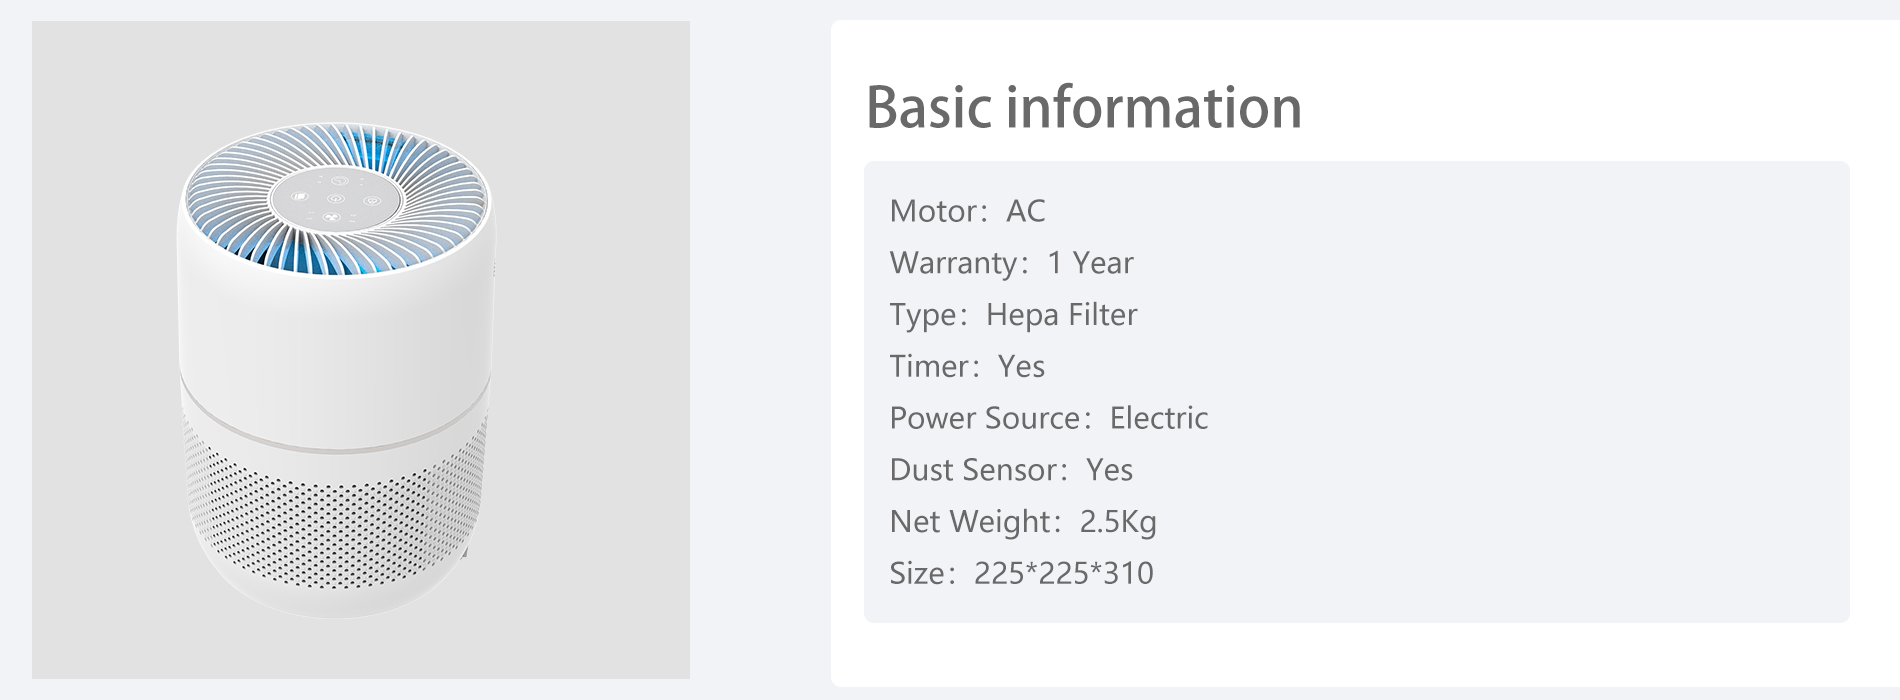Click the white upper body of the purifier

[x=335, y=330]
